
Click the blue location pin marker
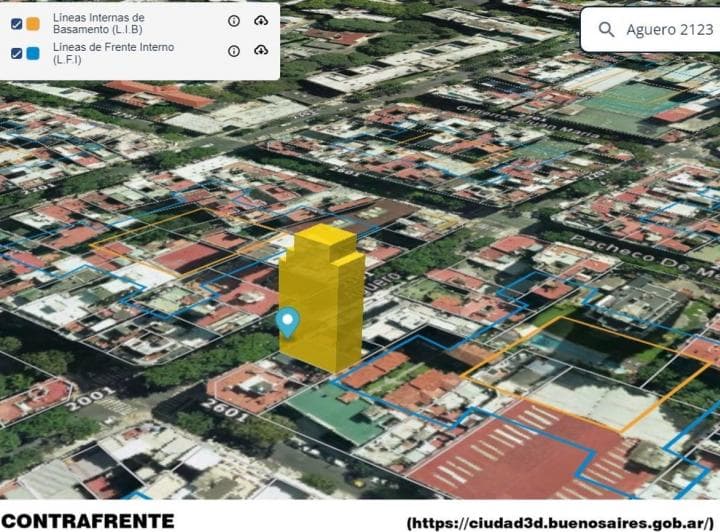[288, 323]
